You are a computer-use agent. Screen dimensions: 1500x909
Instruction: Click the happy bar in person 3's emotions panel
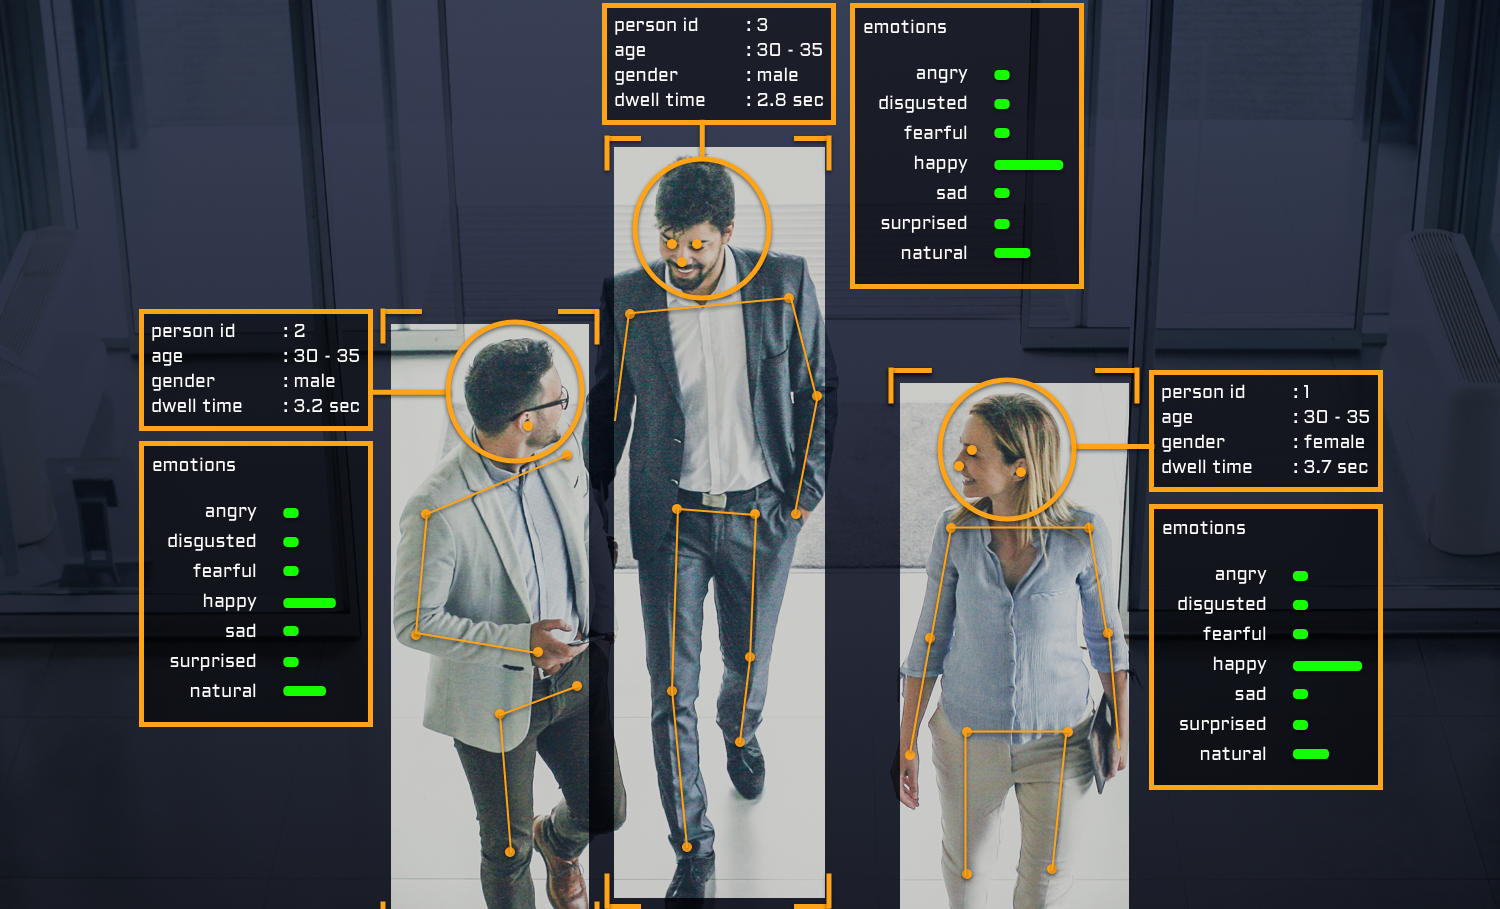(1029, 165)
